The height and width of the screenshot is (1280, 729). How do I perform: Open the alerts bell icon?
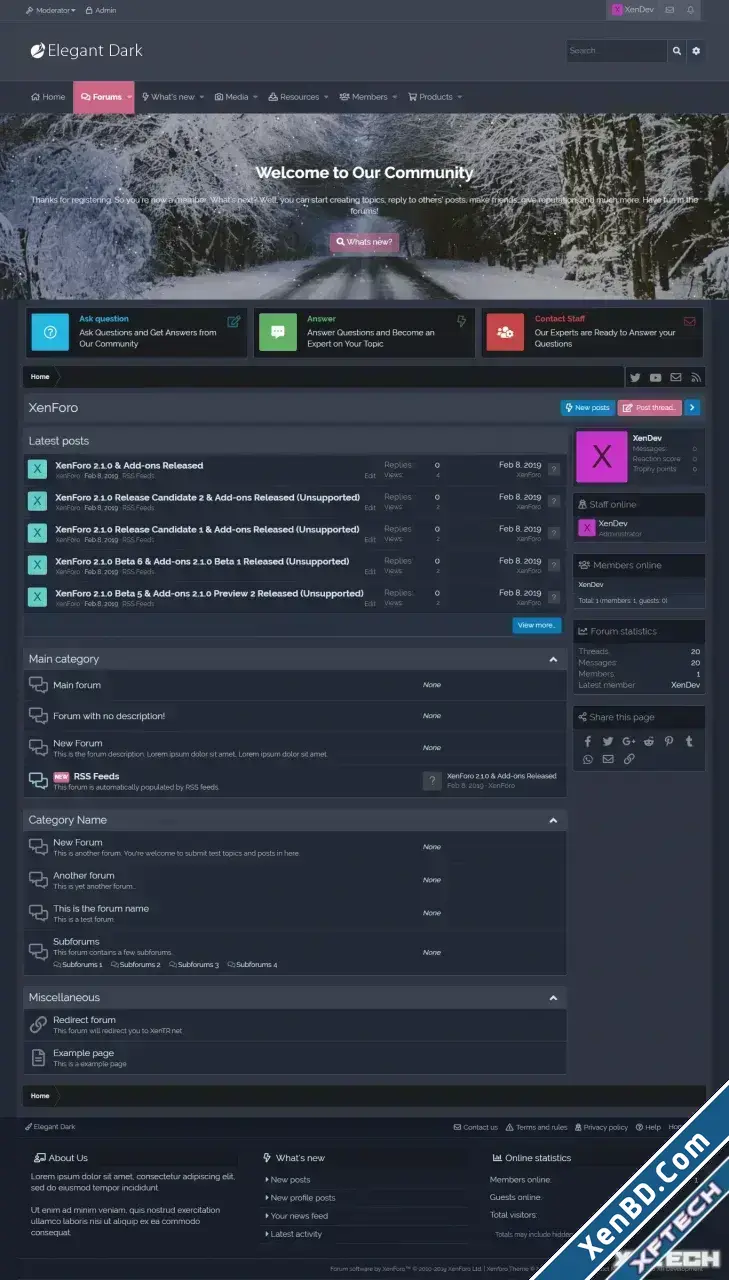tap(690, 10)
